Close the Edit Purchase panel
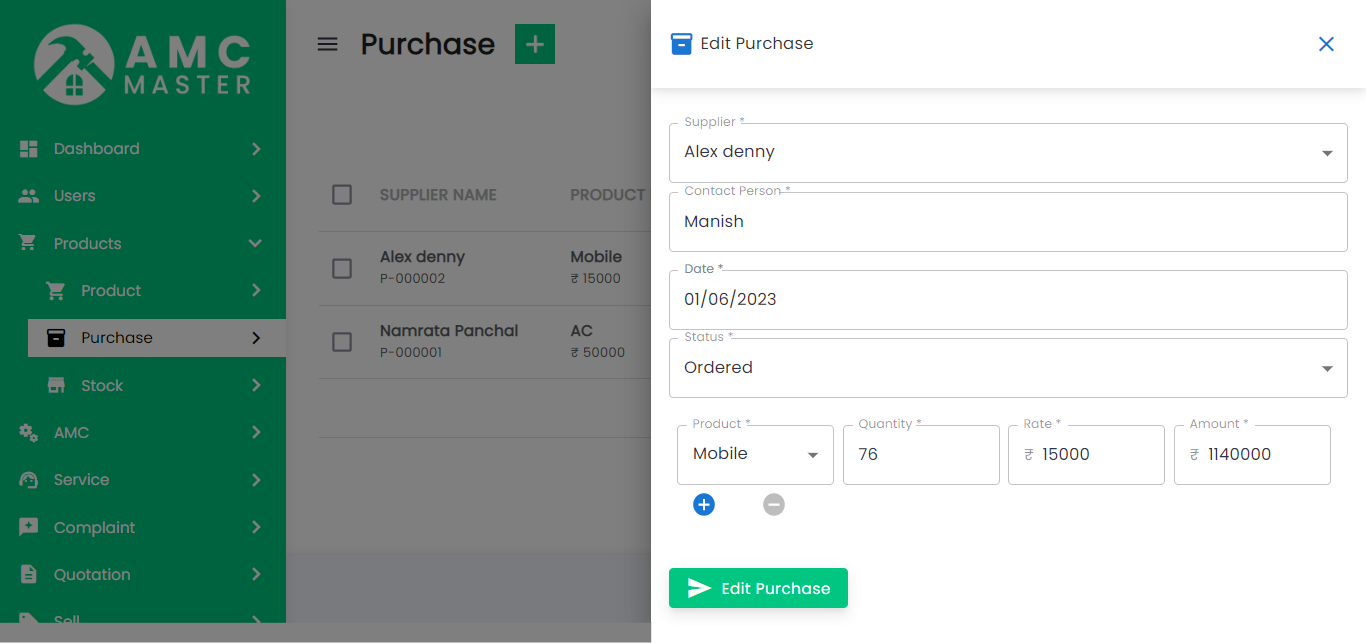This screenshot has width=1366, height=643. coord(1326,44)
